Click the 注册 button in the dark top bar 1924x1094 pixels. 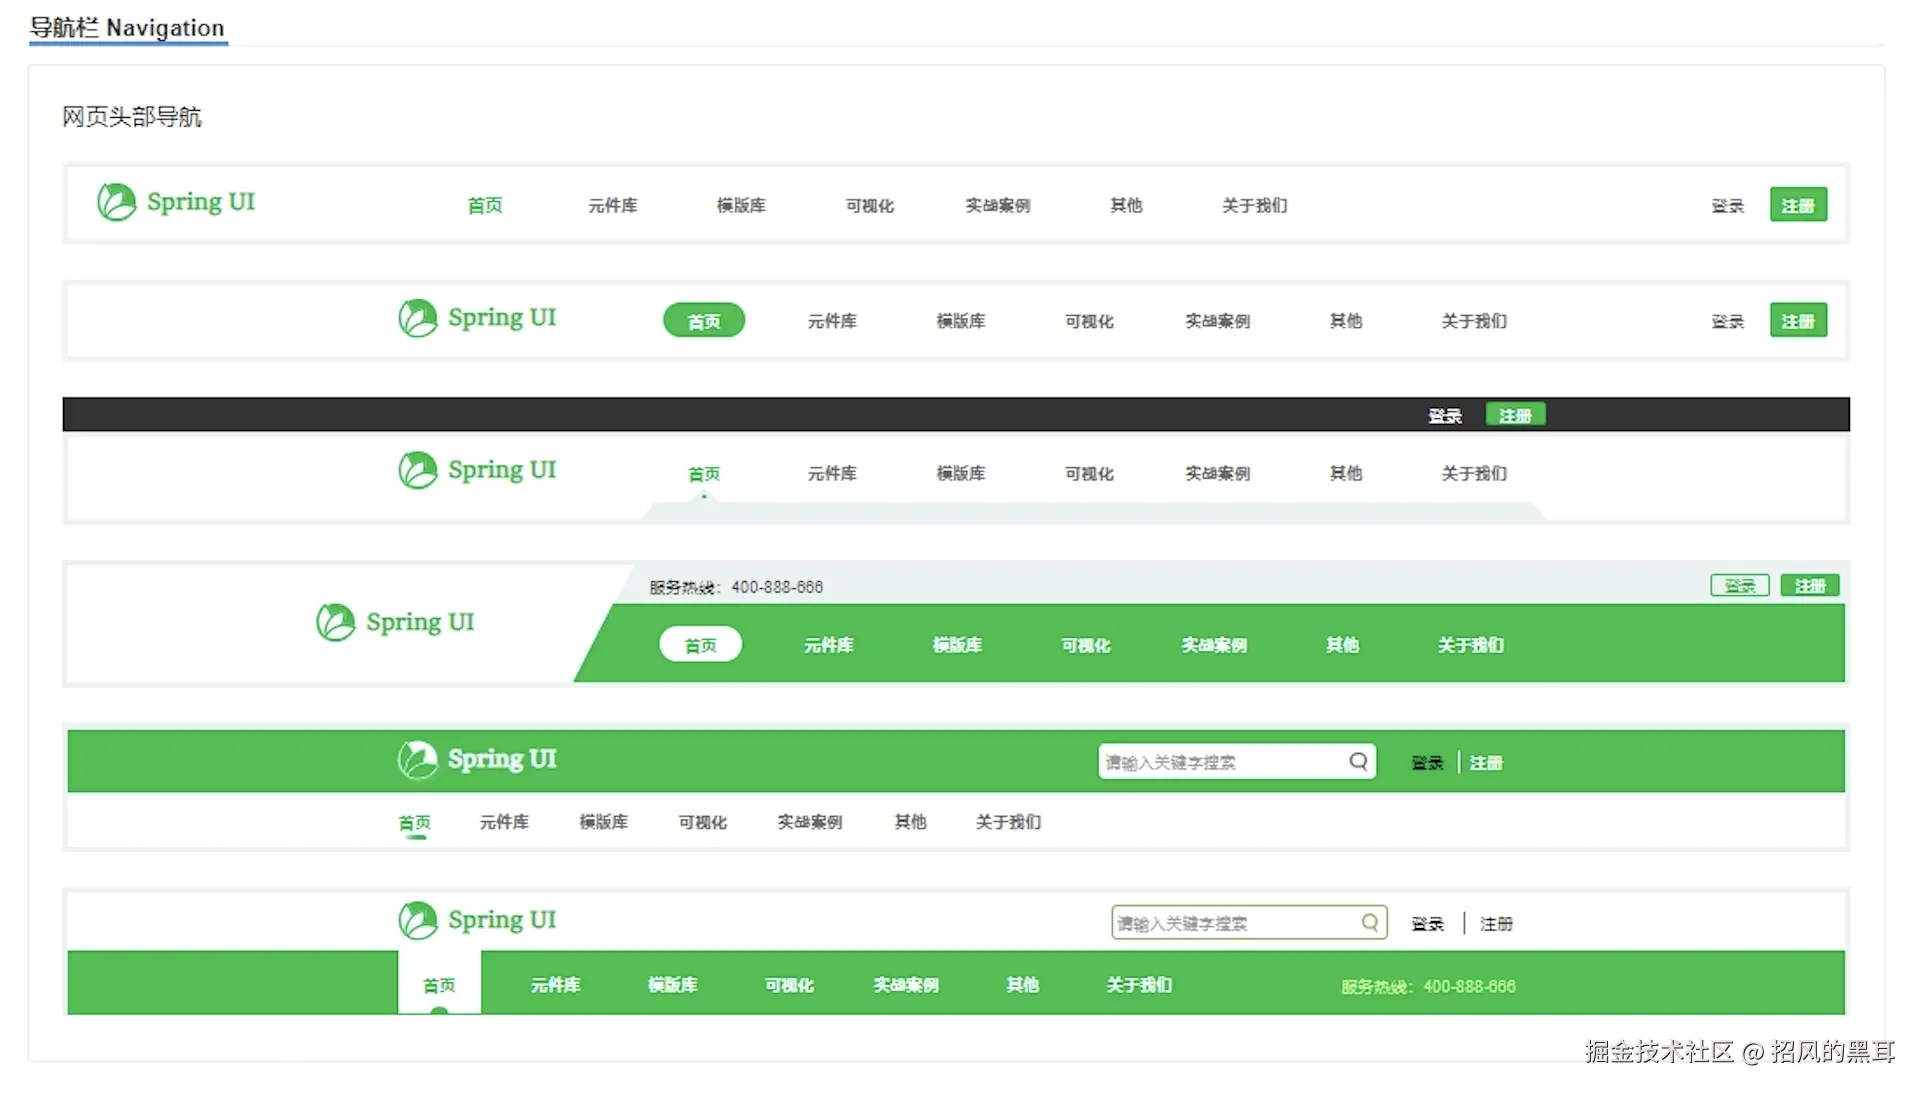coord(1515,415)
